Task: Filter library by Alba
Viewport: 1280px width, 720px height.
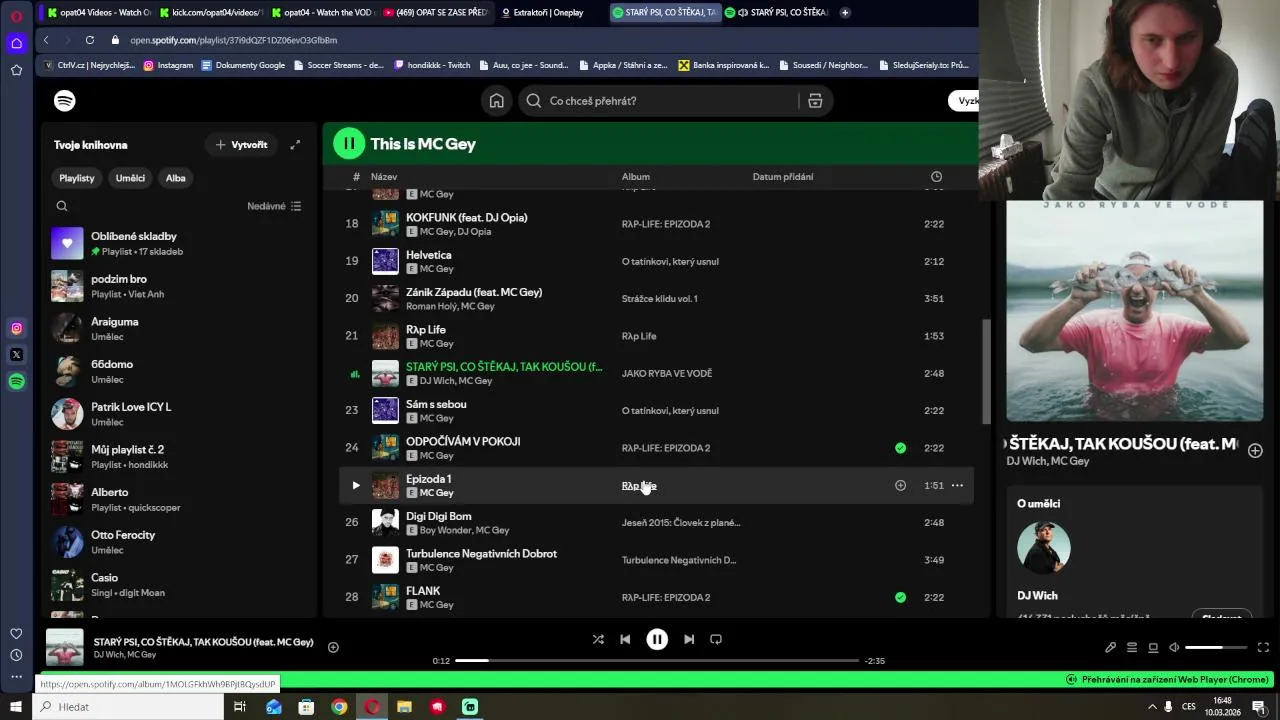Action: coord(176,178)
